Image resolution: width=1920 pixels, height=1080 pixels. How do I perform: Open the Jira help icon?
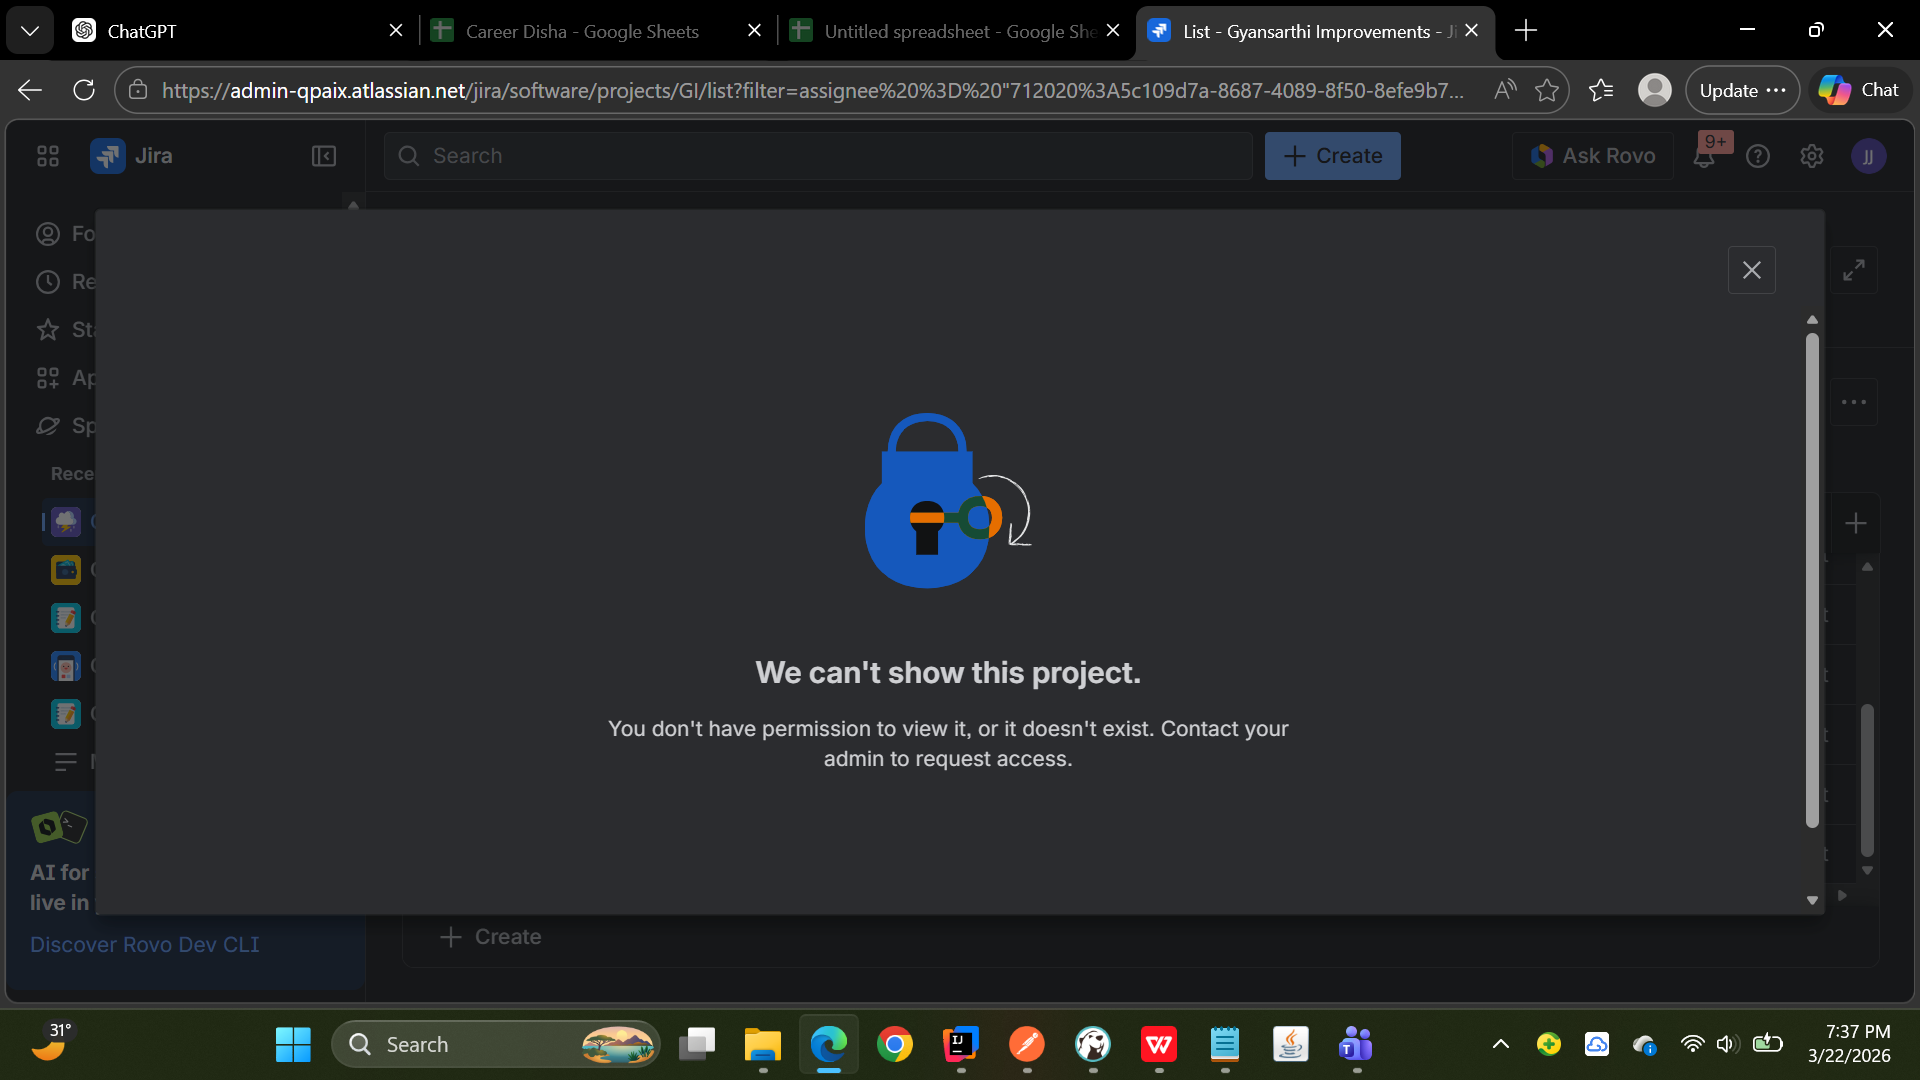coord(1758,156)
